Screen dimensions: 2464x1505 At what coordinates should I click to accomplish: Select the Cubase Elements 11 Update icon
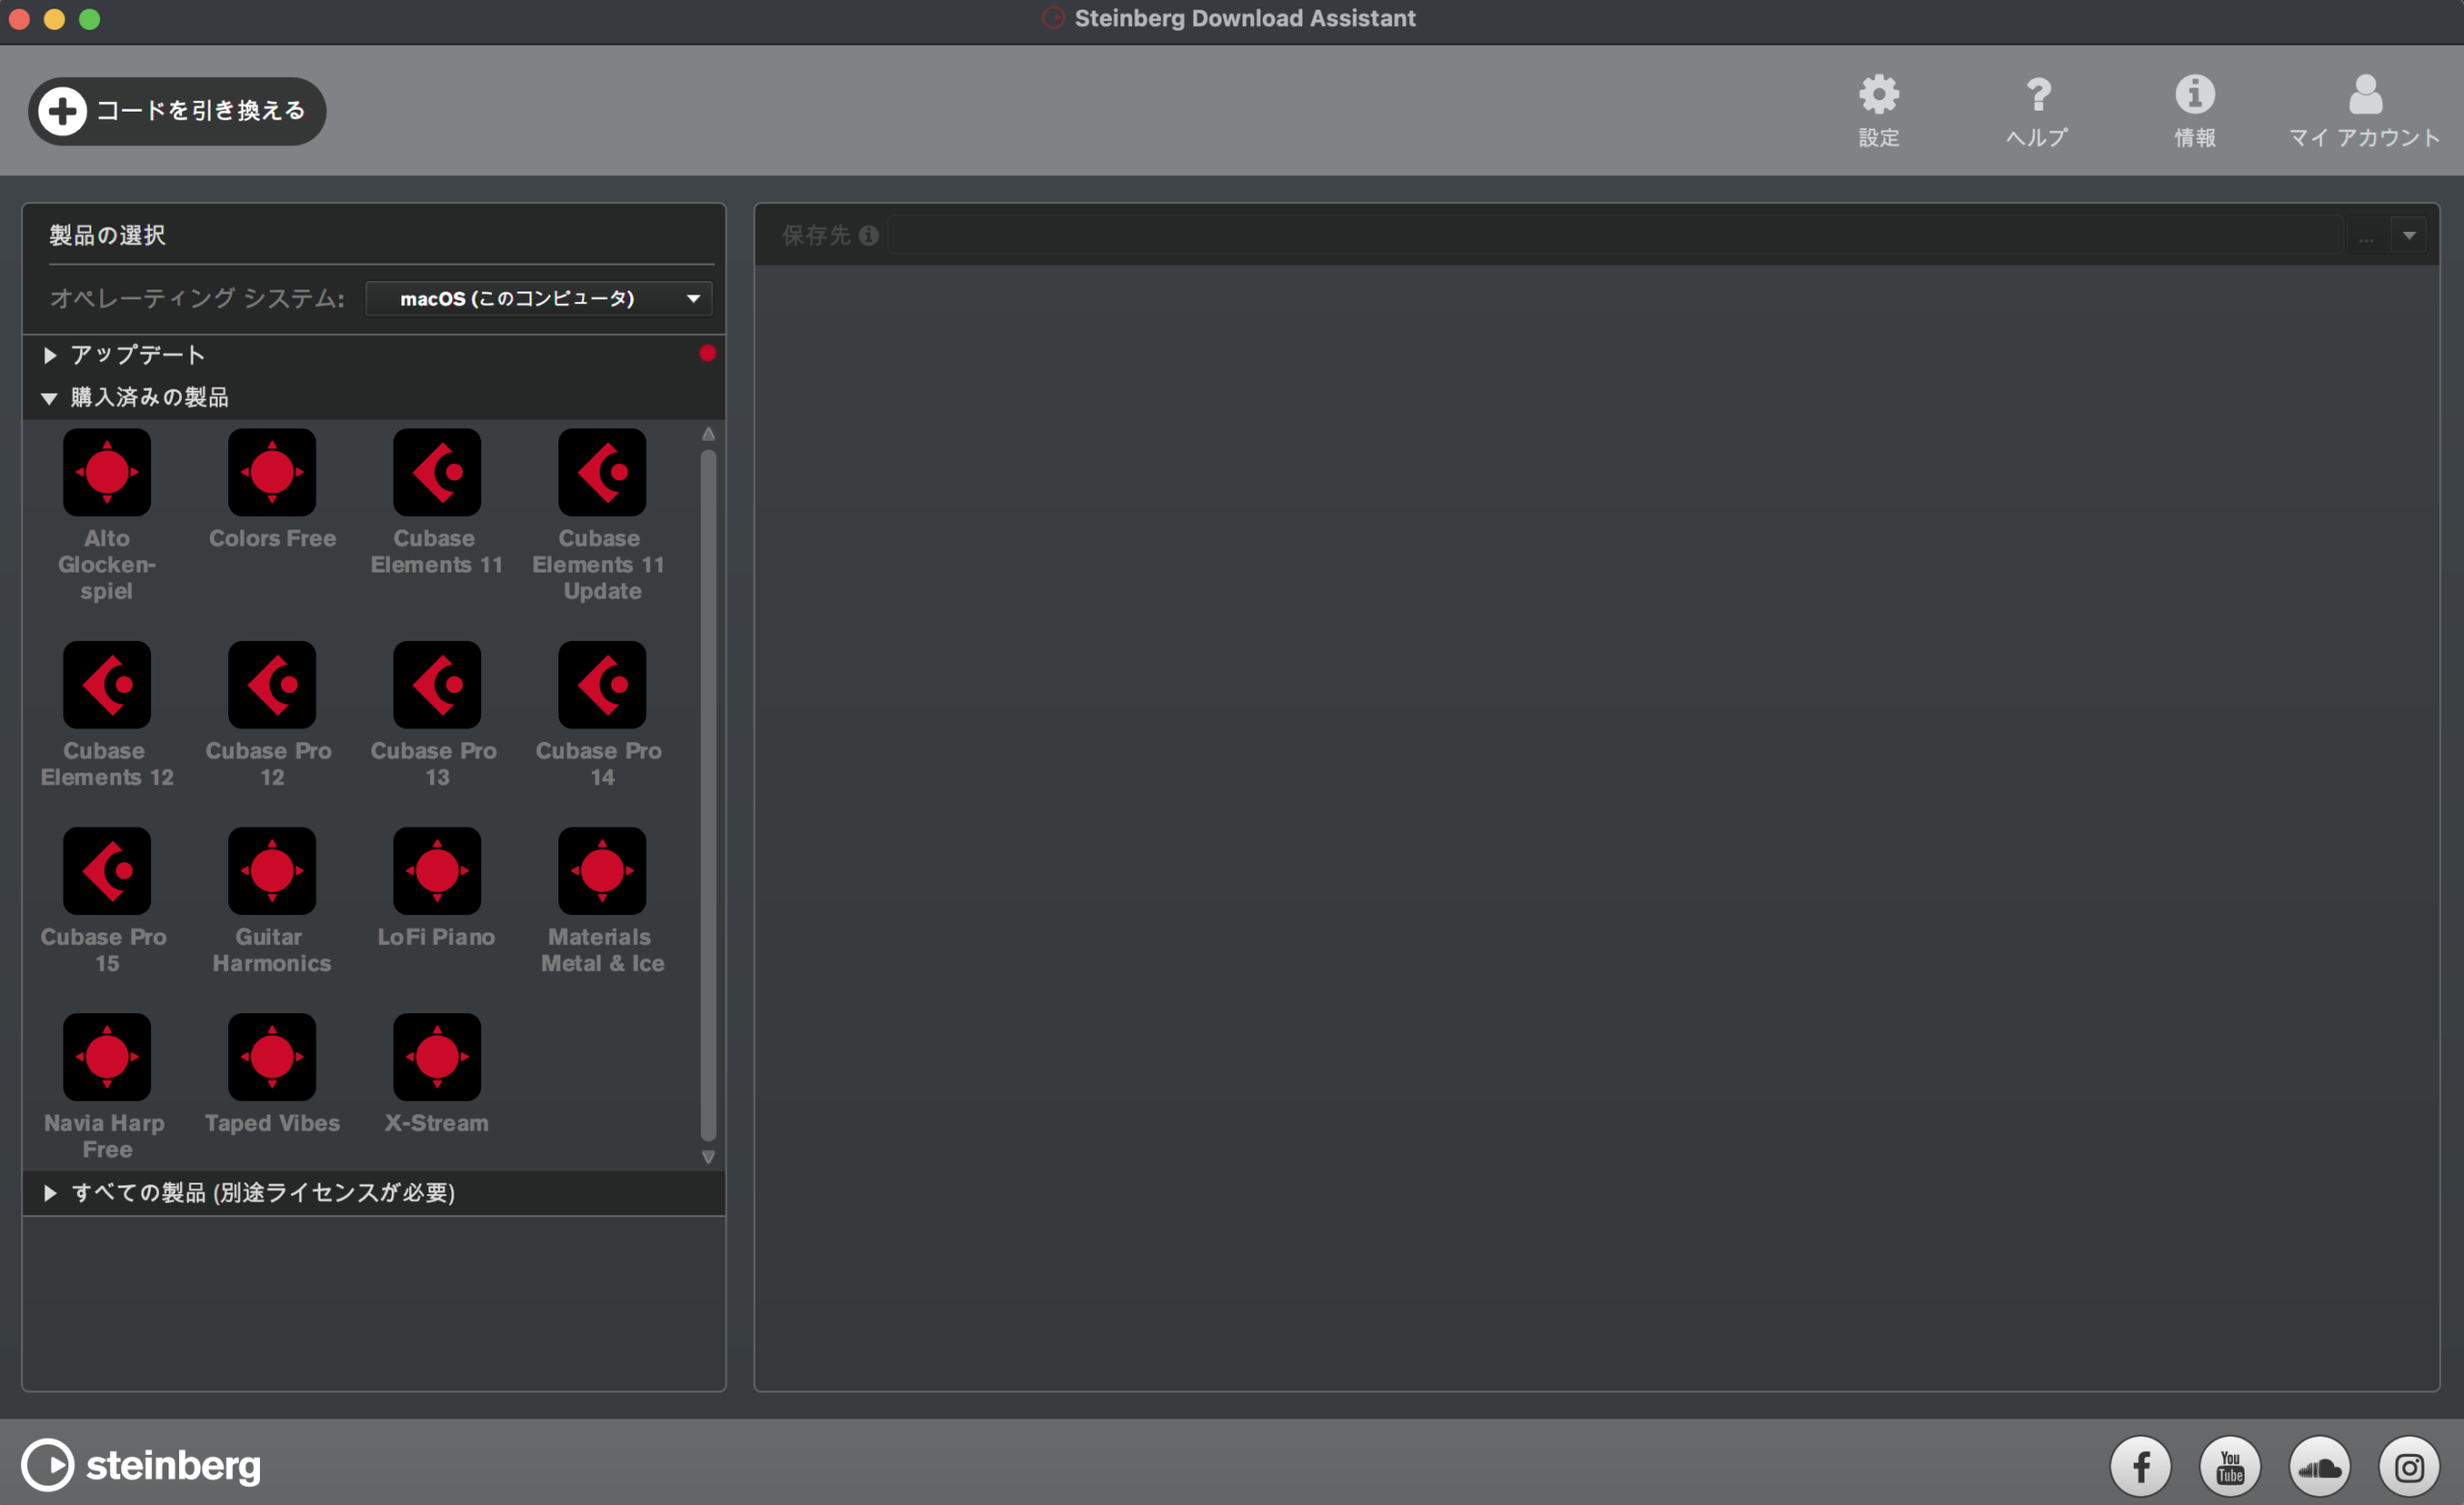click(602, 472)
